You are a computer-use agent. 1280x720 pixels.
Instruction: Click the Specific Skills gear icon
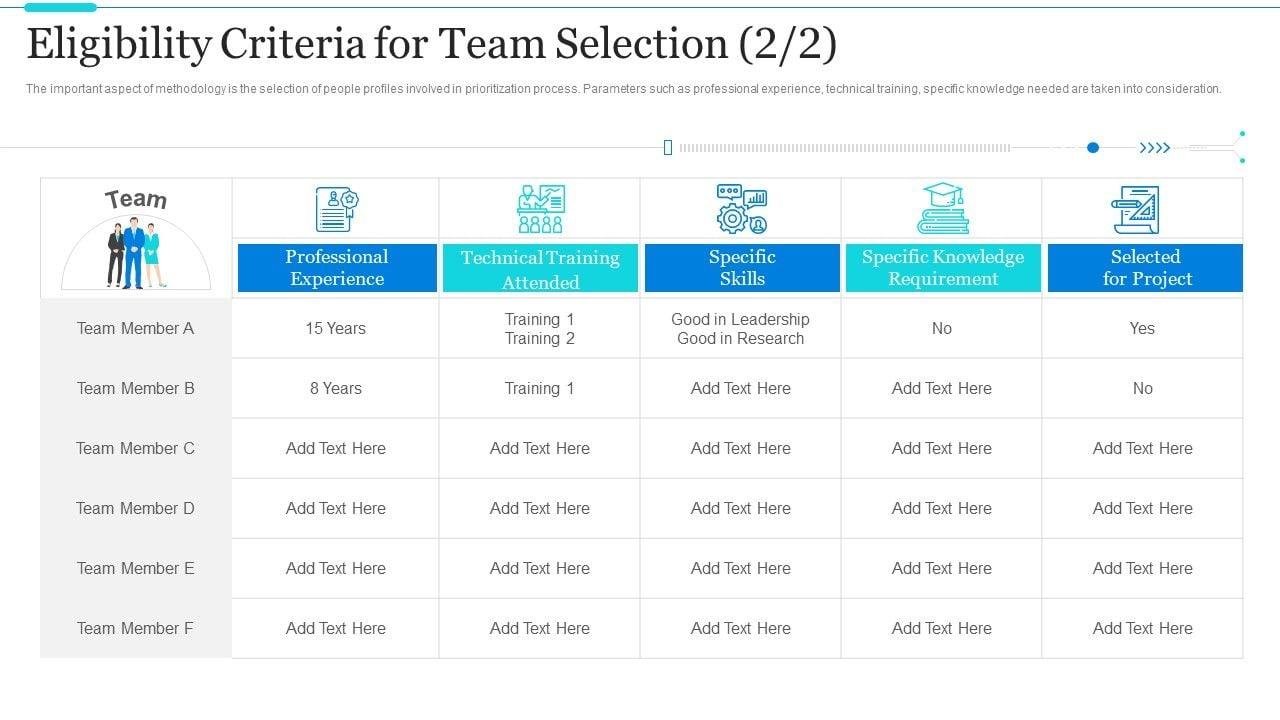[741, 210]
